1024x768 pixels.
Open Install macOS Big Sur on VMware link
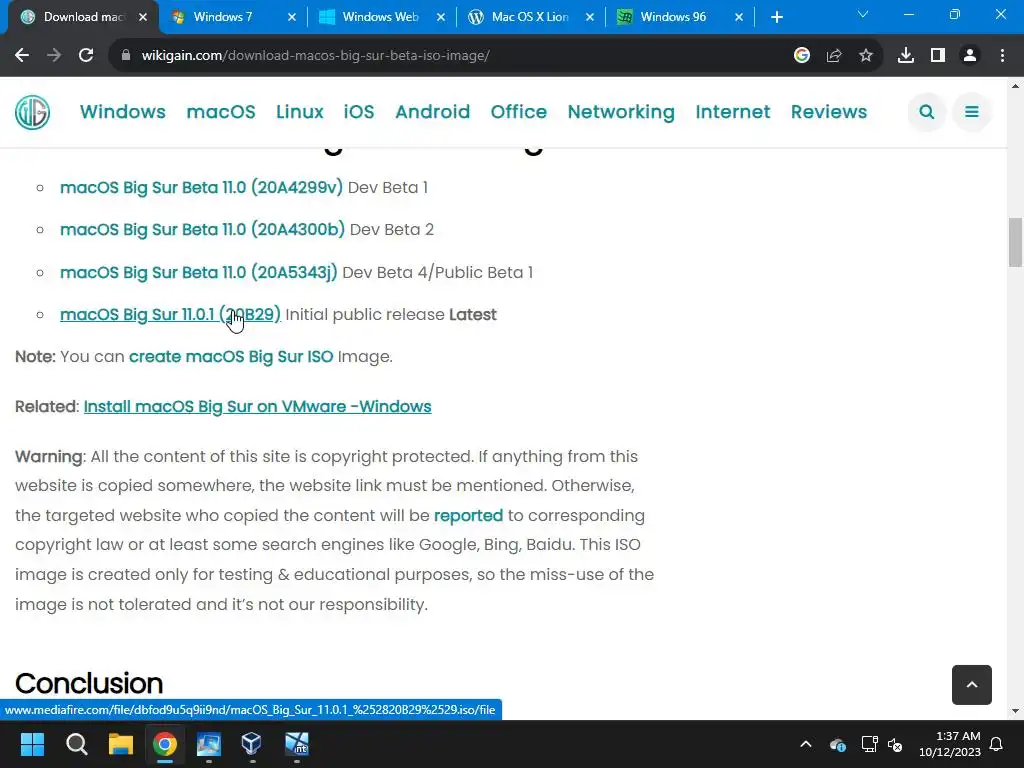coord(257,406)
